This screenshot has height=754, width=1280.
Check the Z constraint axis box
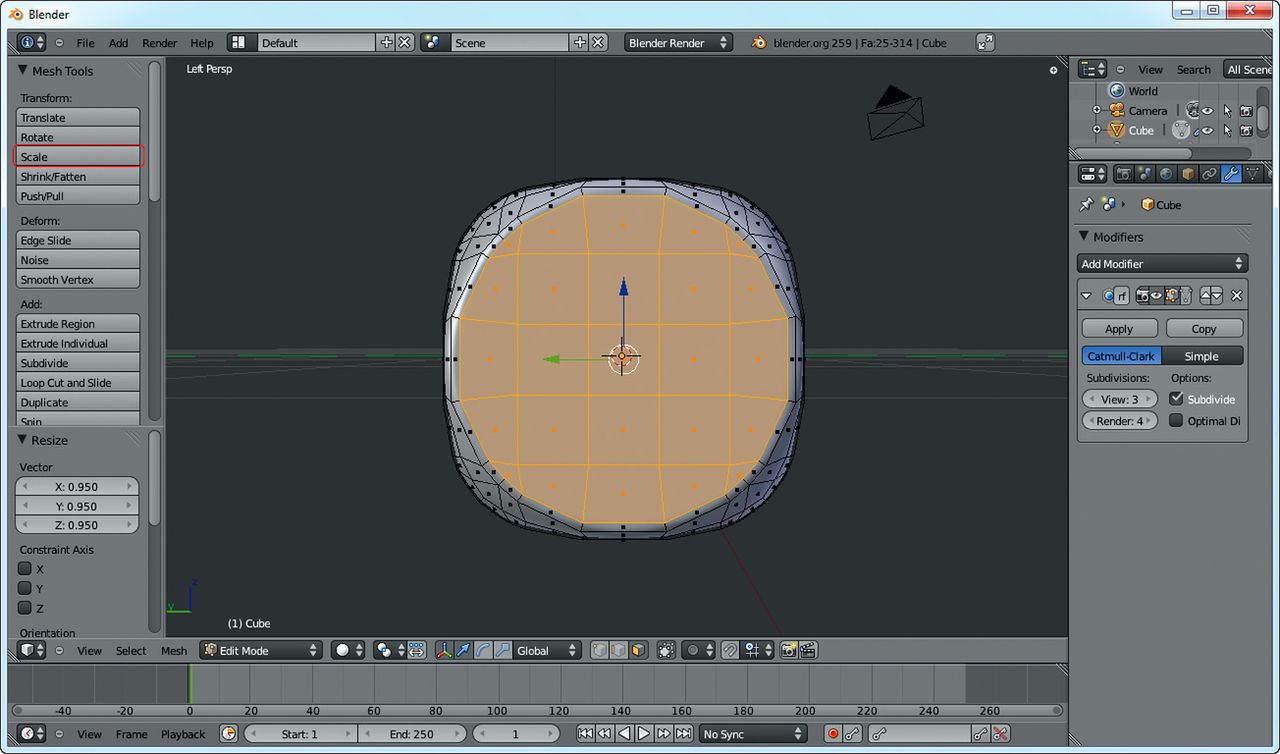pyautogui.click(x=25, y=607)
